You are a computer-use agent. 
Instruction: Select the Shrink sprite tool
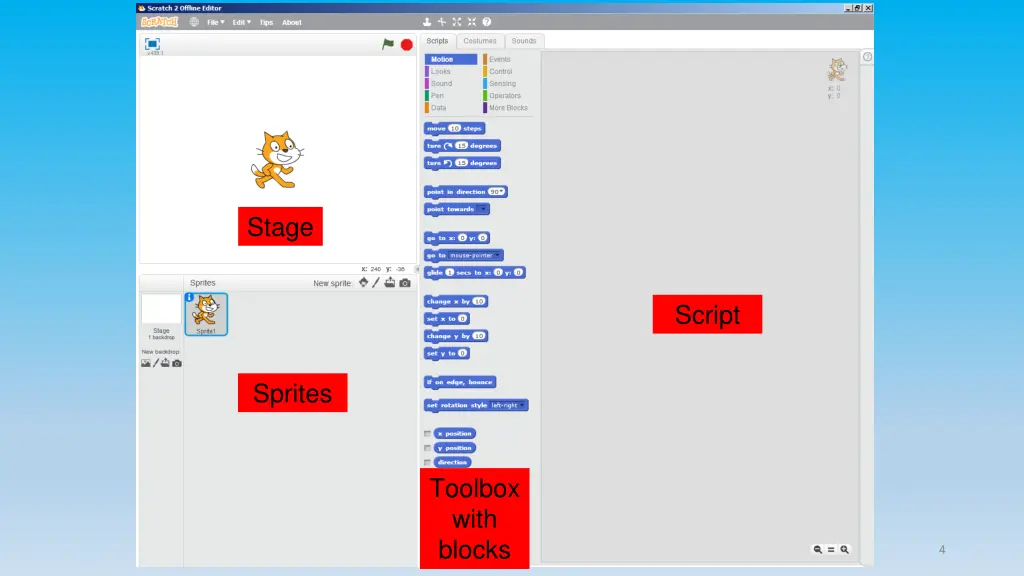[x=472, y=22]
